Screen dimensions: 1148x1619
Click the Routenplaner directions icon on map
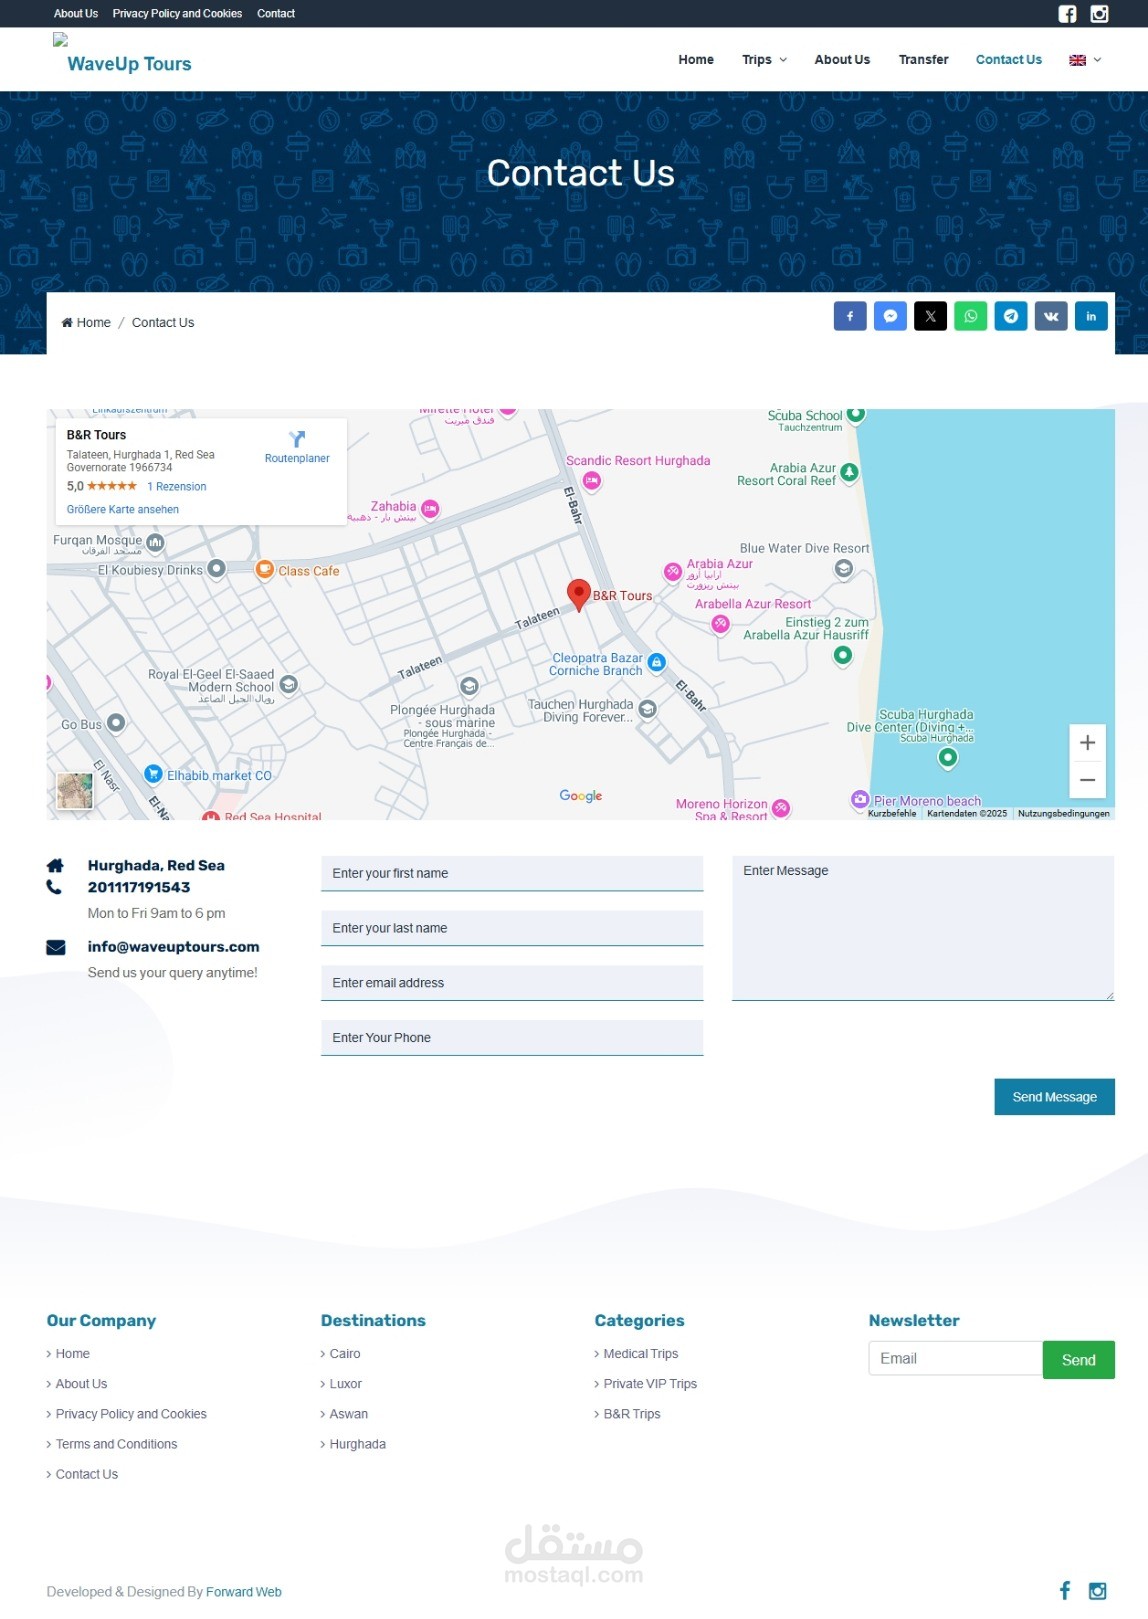click(297, 440)
